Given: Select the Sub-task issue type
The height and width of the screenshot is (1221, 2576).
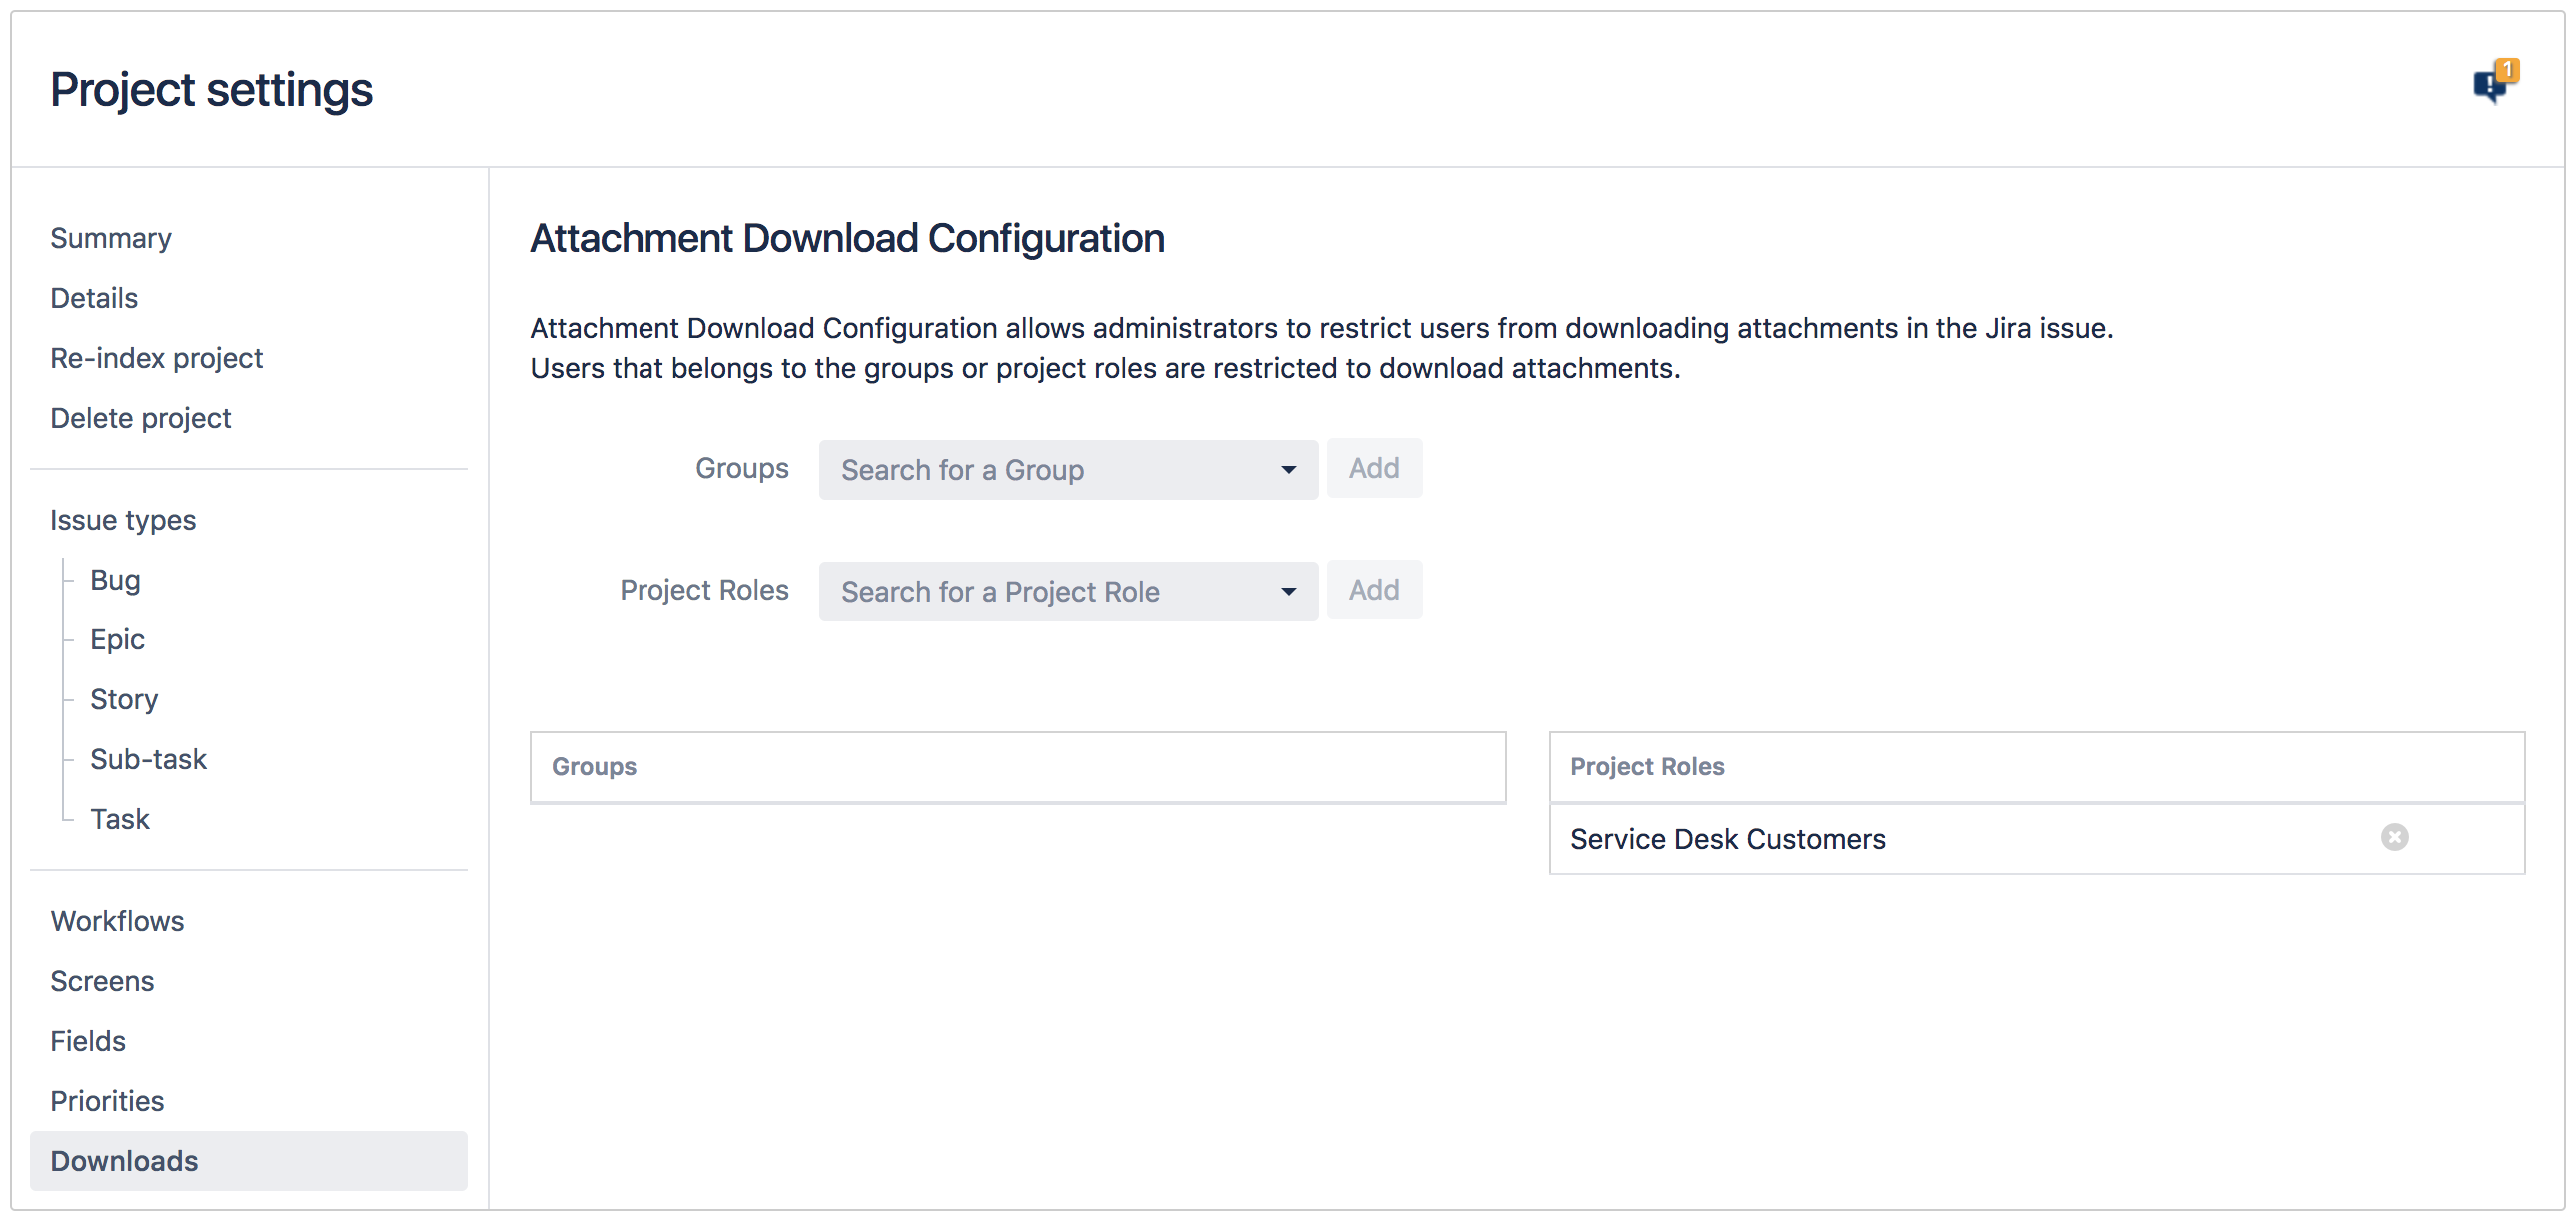Looking at the screenshot, I should point(148,759).
